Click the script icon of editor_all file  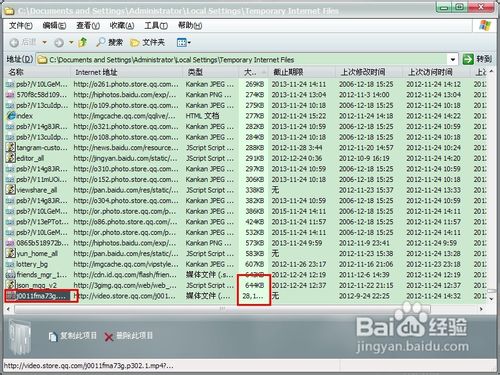coord(11,158)
